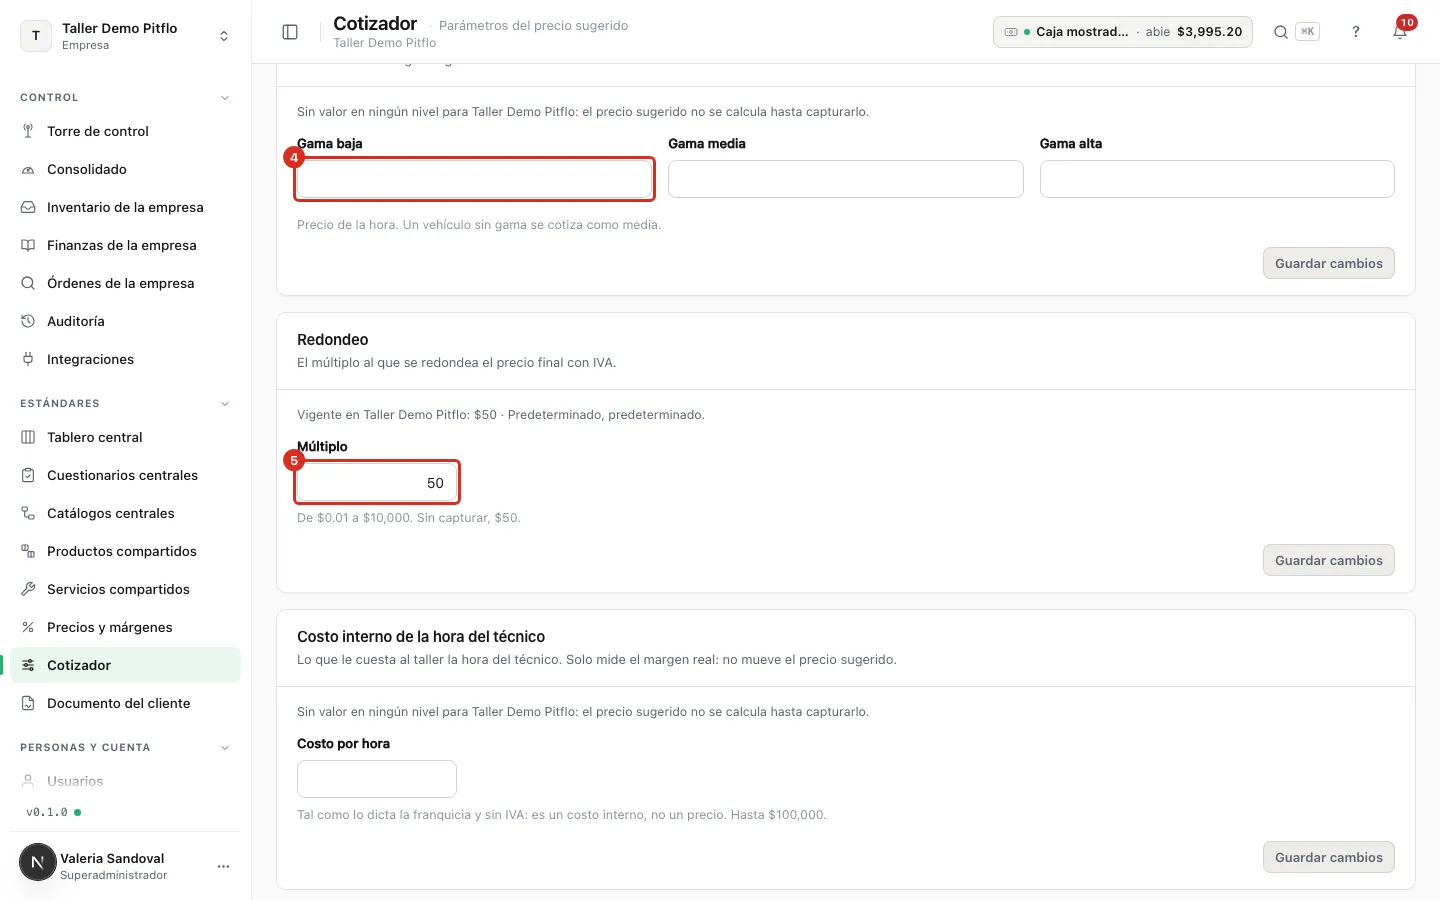Open the search magnifier icon
This screenshot has height=900, width=1440.
point(1280,32)
